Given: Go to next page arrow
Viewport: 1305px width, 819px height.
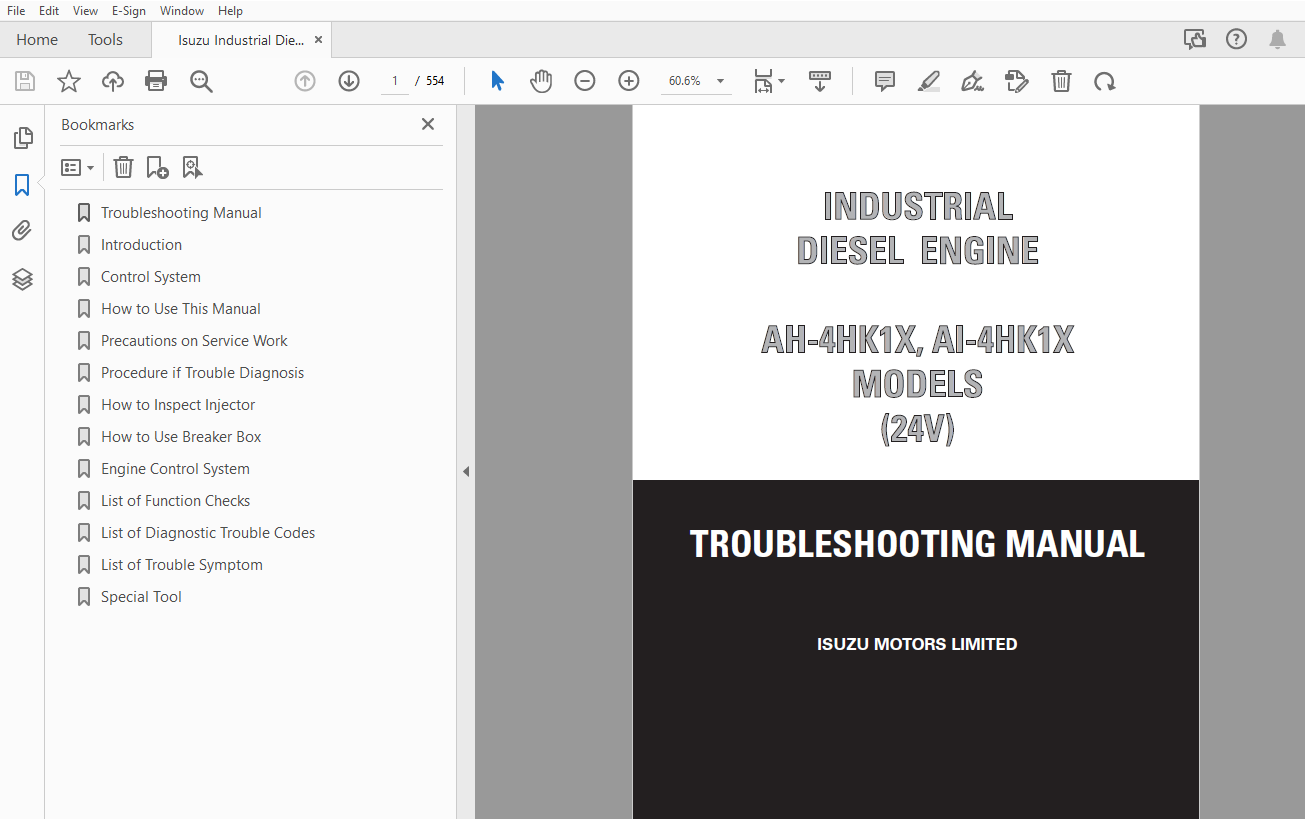Looking at the screenshot, I should [349, 81].
